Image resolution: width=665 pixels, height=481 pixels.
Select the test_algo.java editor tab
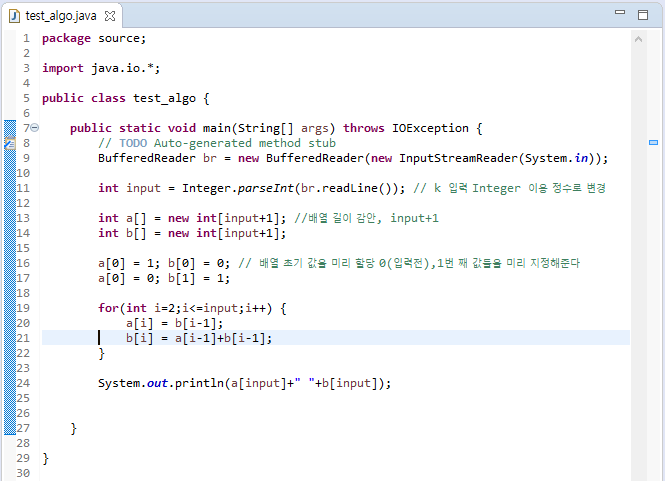61,16
